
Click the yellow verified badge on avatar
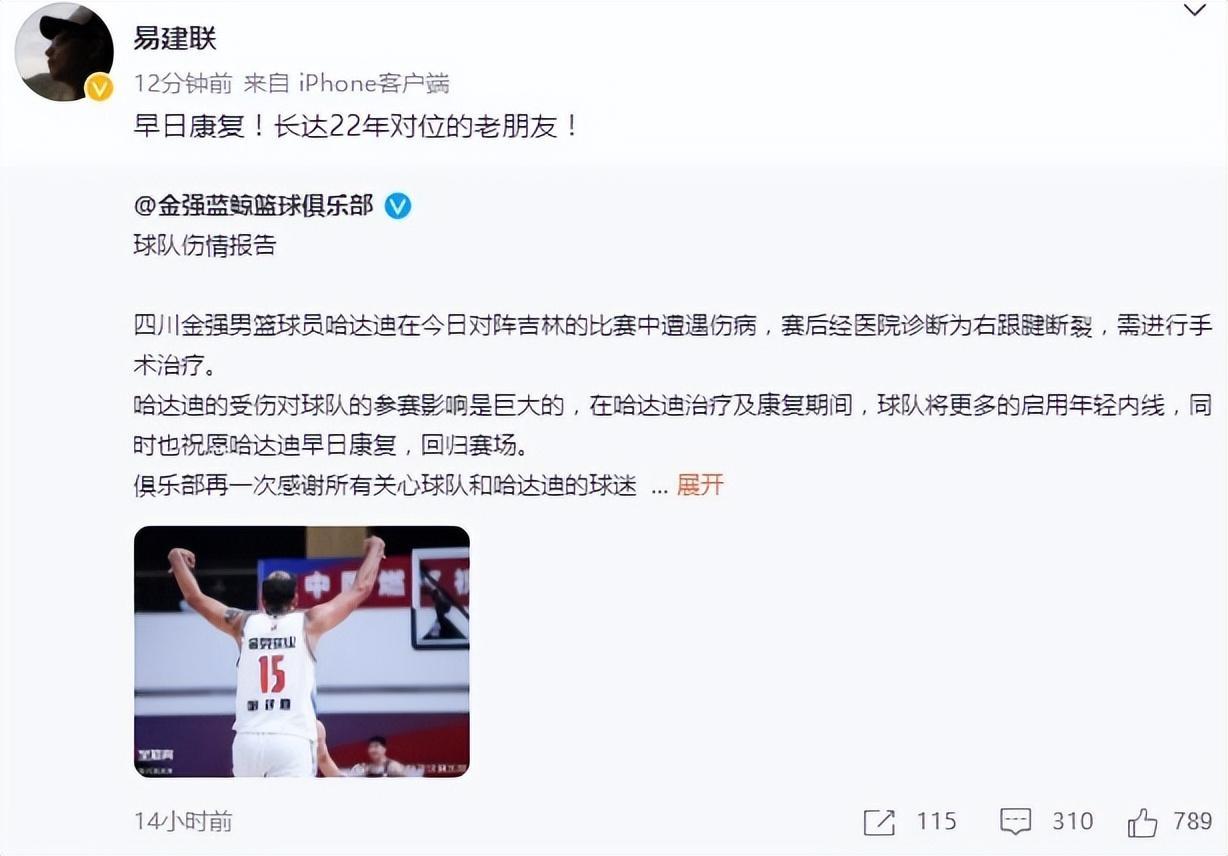98,88
